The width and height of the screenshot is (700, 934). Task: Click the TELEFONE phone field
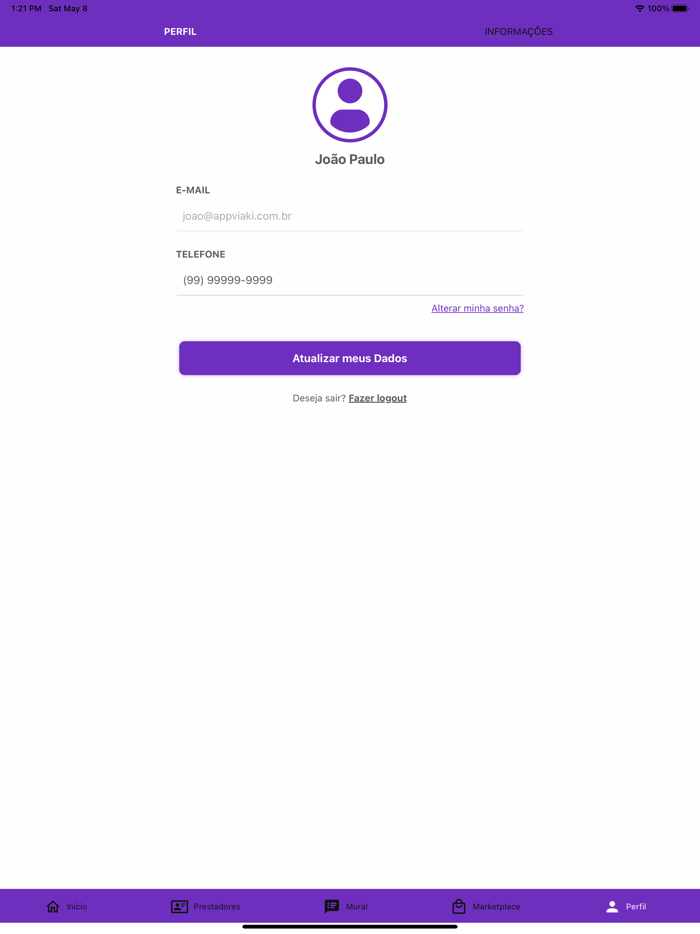[x=349, y=280]
